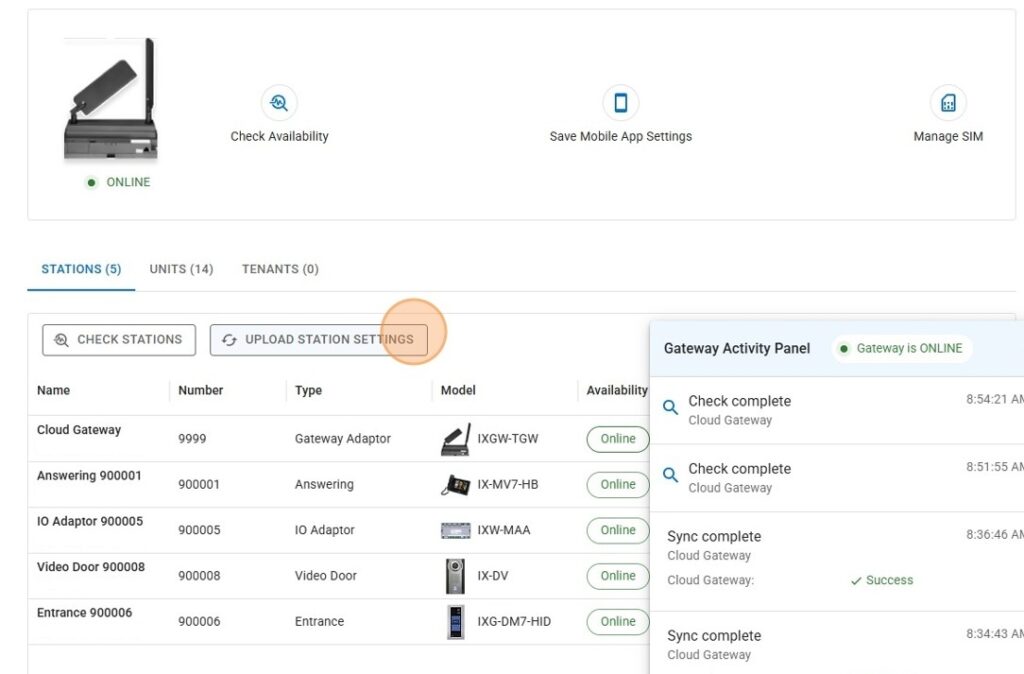Click the IXG-DM7-HID entrance panel icon
The width and height of the screenshot is (1024, 674).
(x=455, y=622)
